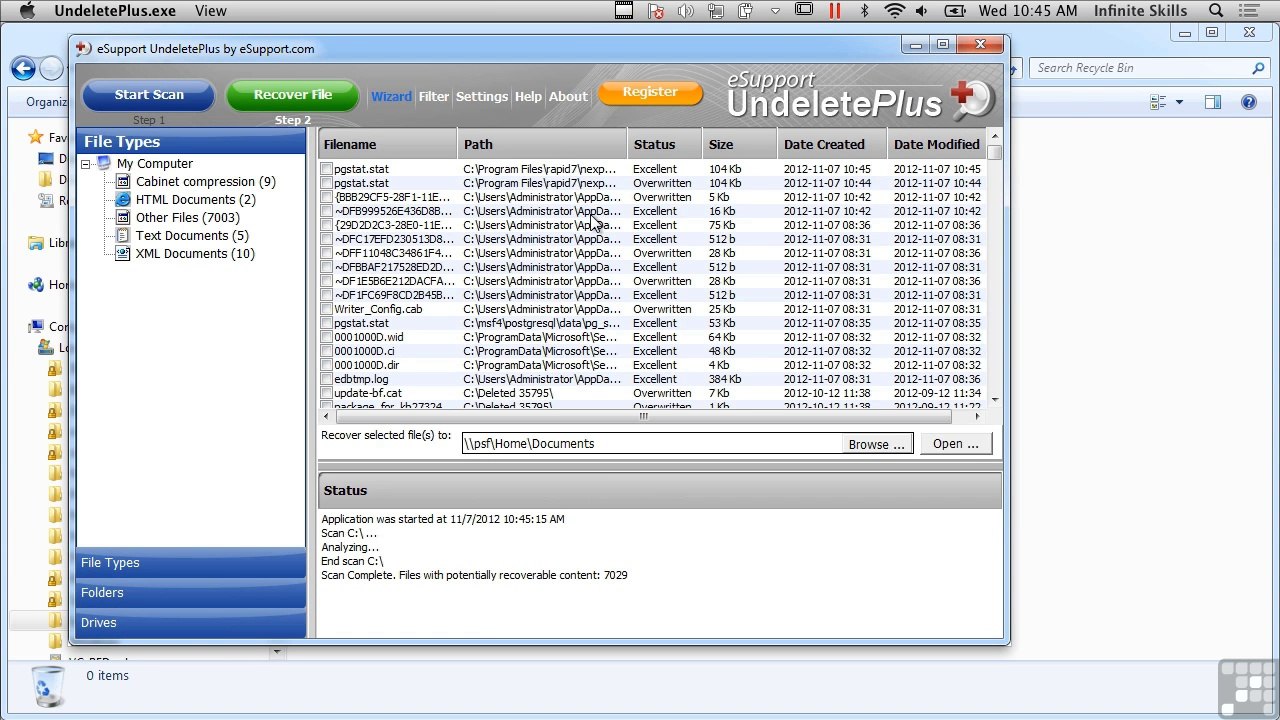Click the Explorer help question mark icon

coord(1248,102)
